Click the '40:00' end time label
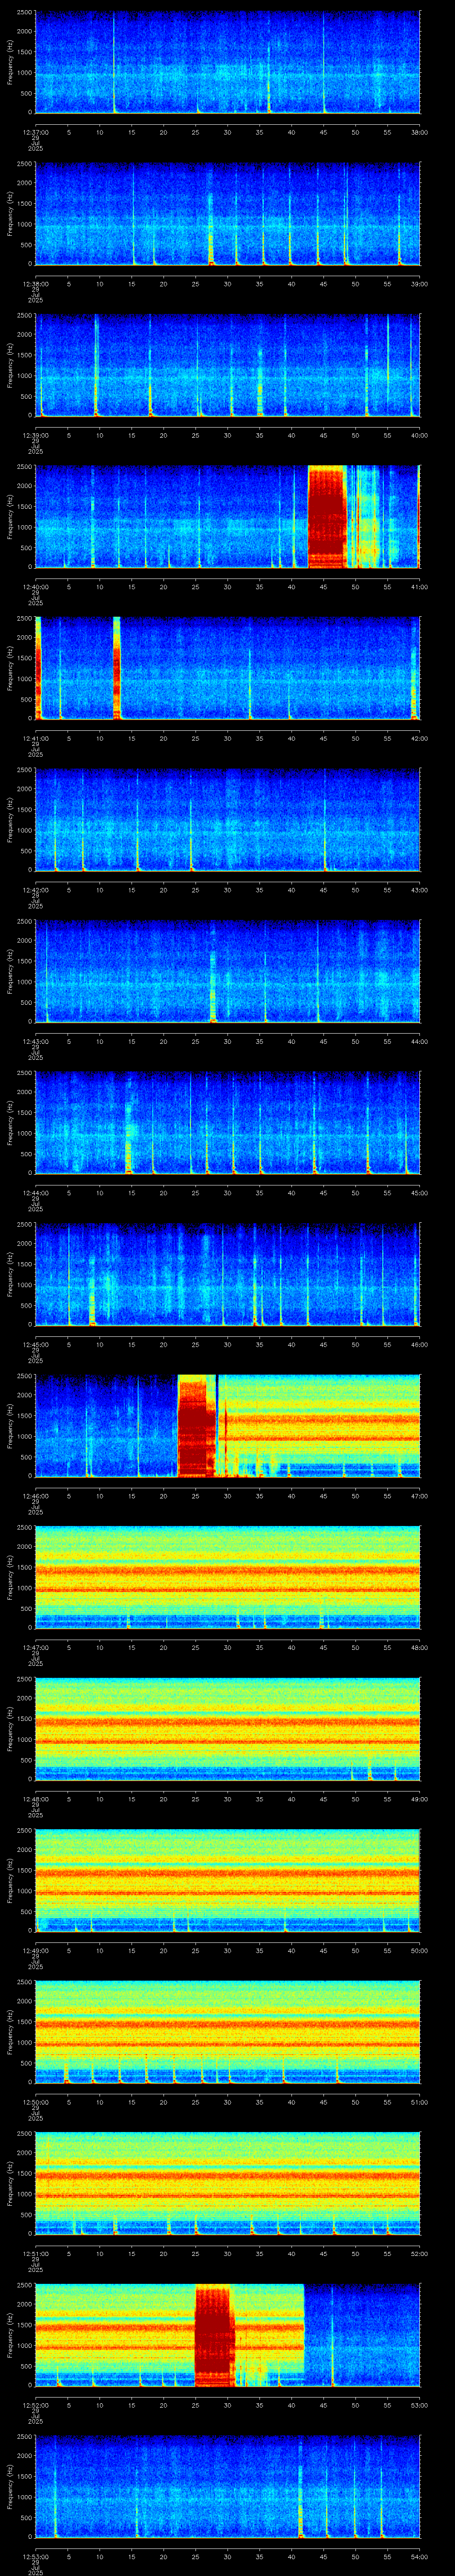 tap(419, 434)
